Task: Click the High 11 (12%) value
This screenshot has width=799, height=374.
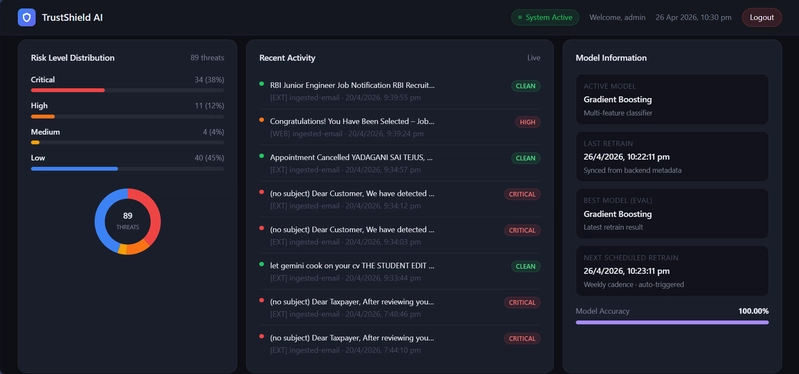Action: click(209, 106)
